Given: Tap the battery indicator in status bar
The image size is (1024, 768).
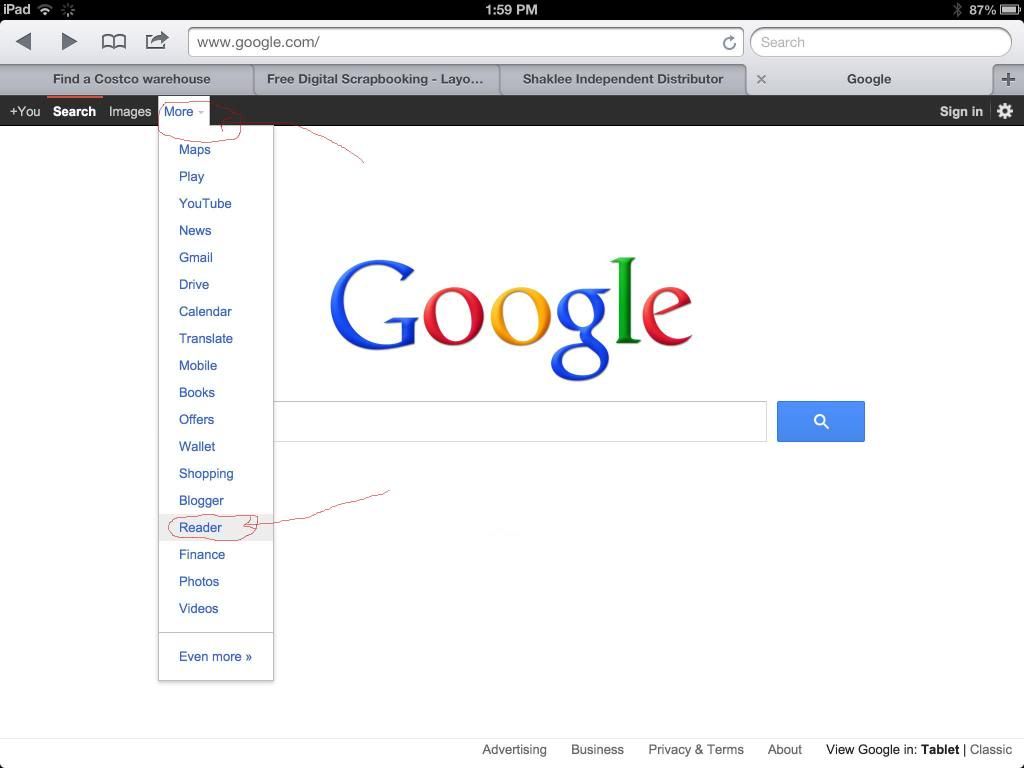Looking at the screenshot, I should (1010, 9).
